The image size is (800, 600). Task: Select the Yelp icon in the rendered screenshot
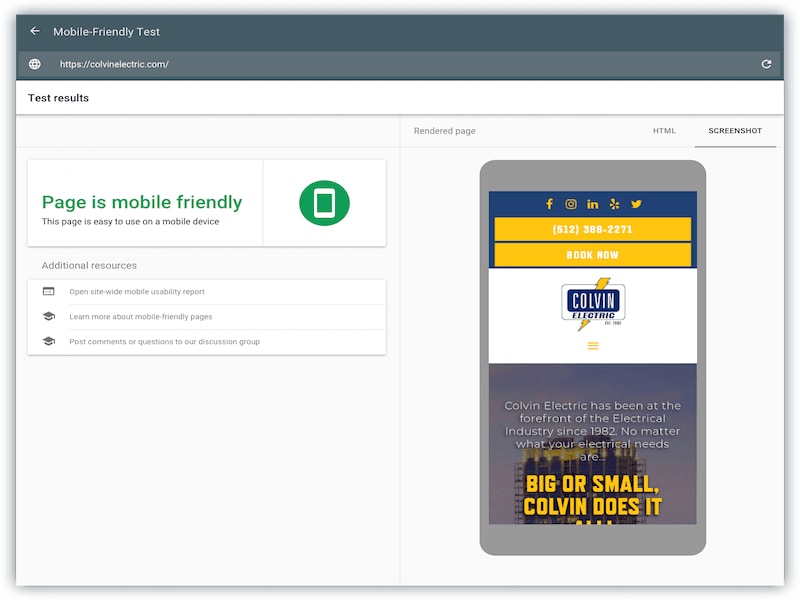click(613, 204)
